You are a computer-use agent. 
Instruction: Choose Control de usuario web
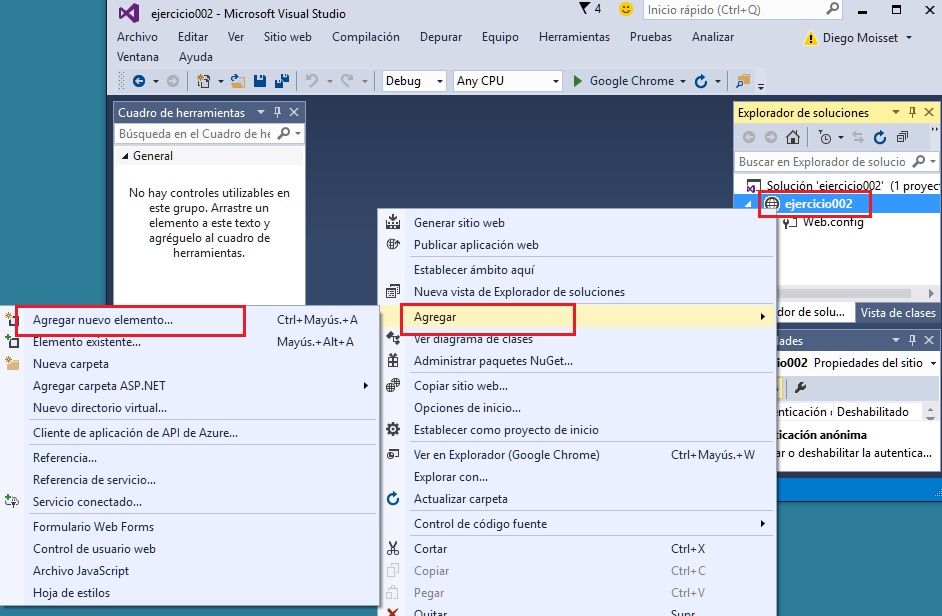coord(190,549)
